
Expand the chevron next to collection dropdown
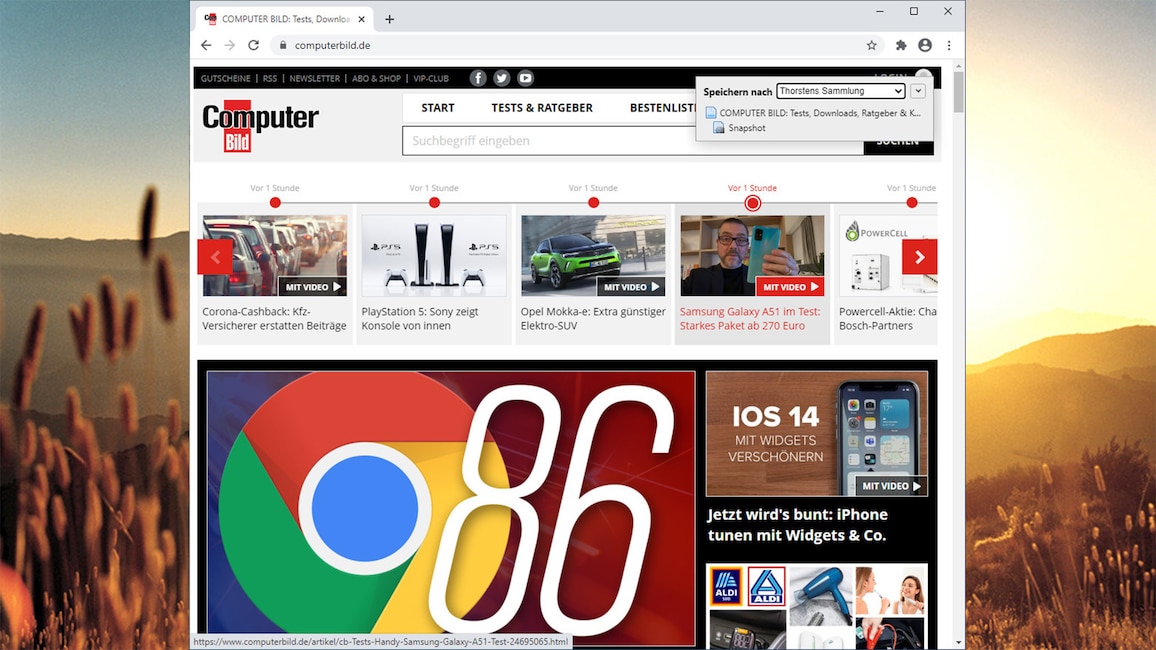coord(918,91)
